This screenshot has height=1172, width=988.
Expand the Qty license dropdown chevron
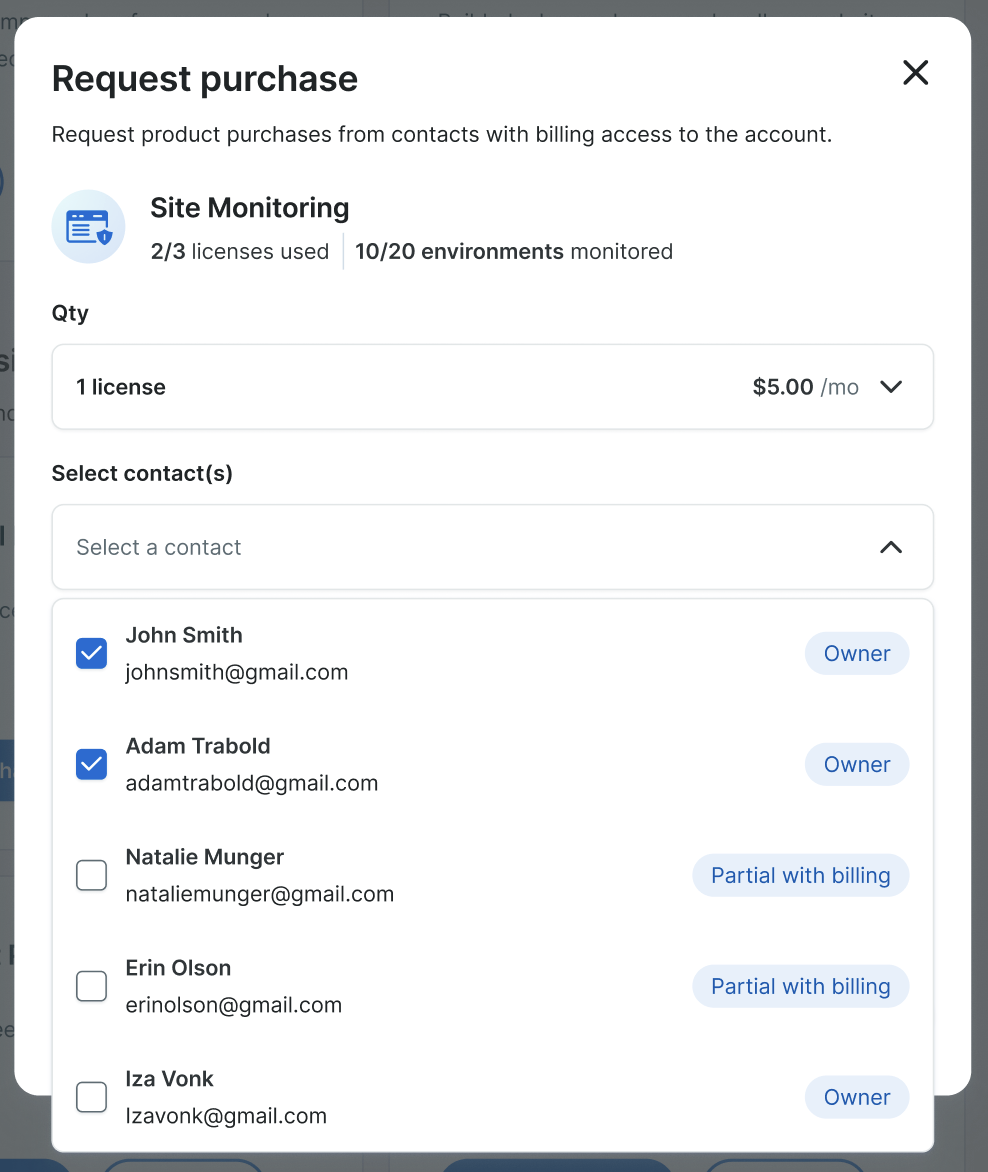tap(890, 387)
